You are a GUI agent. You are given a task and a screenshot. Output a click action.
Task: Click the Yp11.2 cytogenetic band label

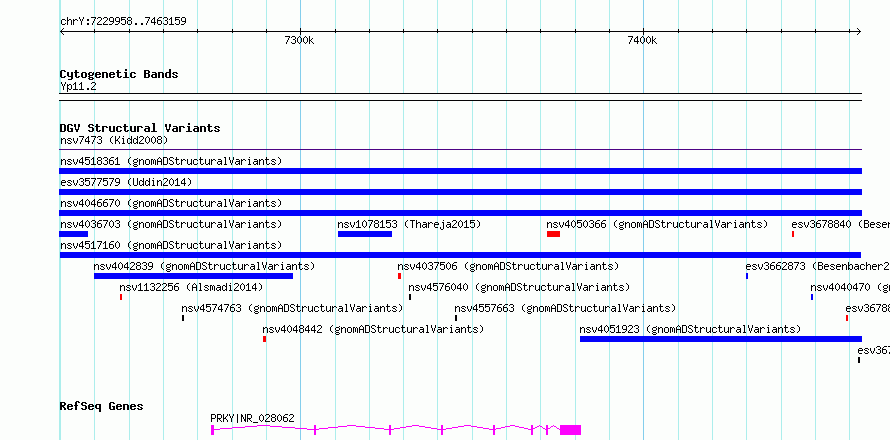(78, 86)
